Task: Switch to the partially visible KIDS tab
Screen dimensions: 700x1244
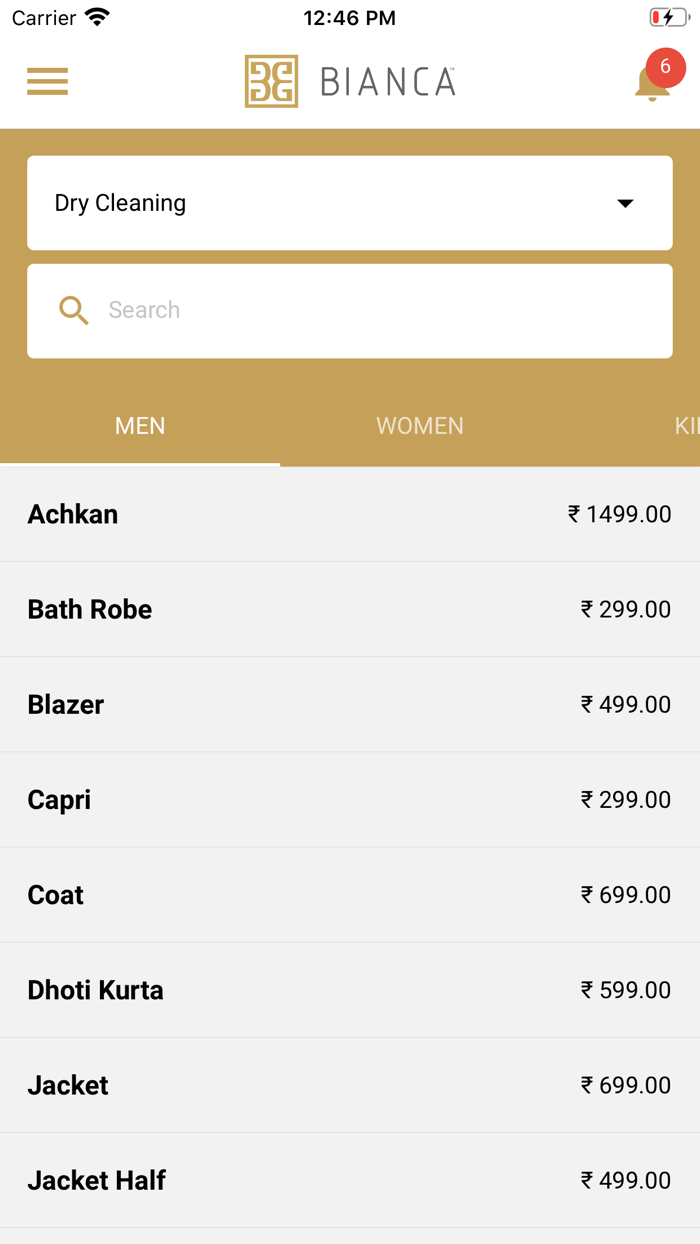Action: 686,426
